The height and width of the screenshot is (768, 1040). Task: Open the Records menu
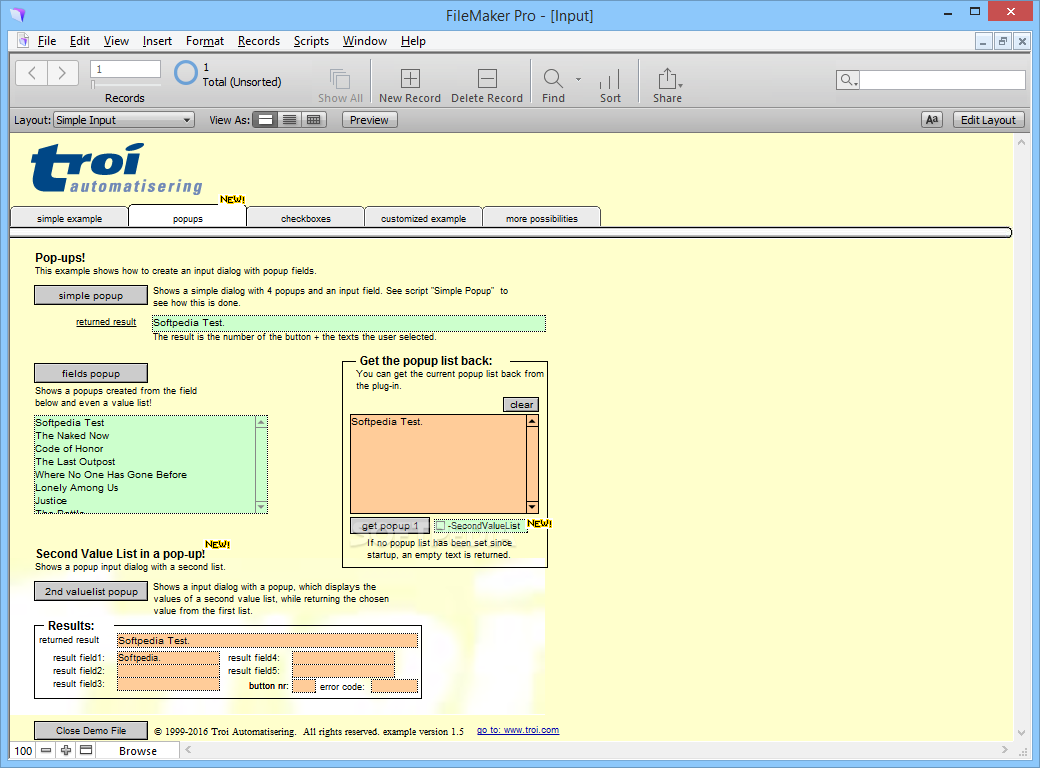pyautogui.click(x=259, y=41)
